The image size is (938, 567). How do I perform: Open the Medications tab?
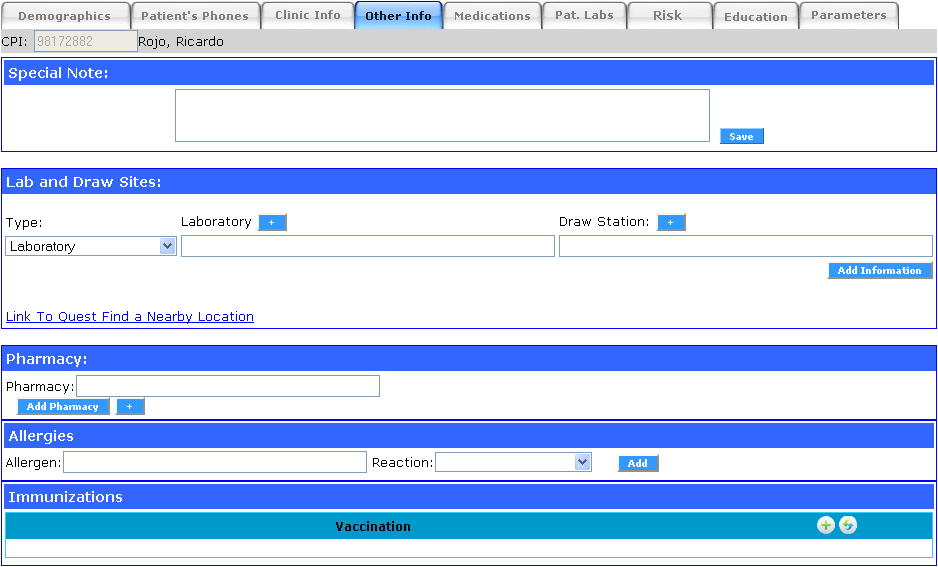click(x=492, y=16)
